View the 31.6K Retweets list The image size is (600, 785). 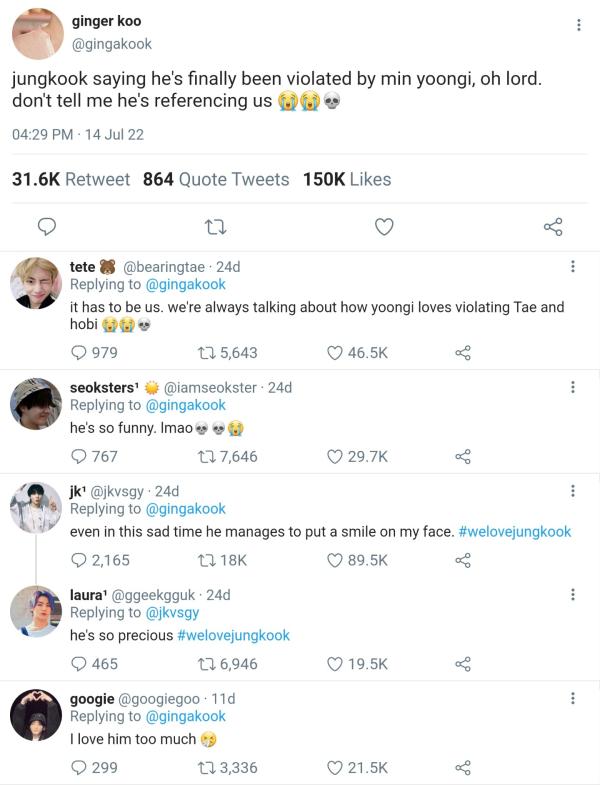tap(70, 179)
